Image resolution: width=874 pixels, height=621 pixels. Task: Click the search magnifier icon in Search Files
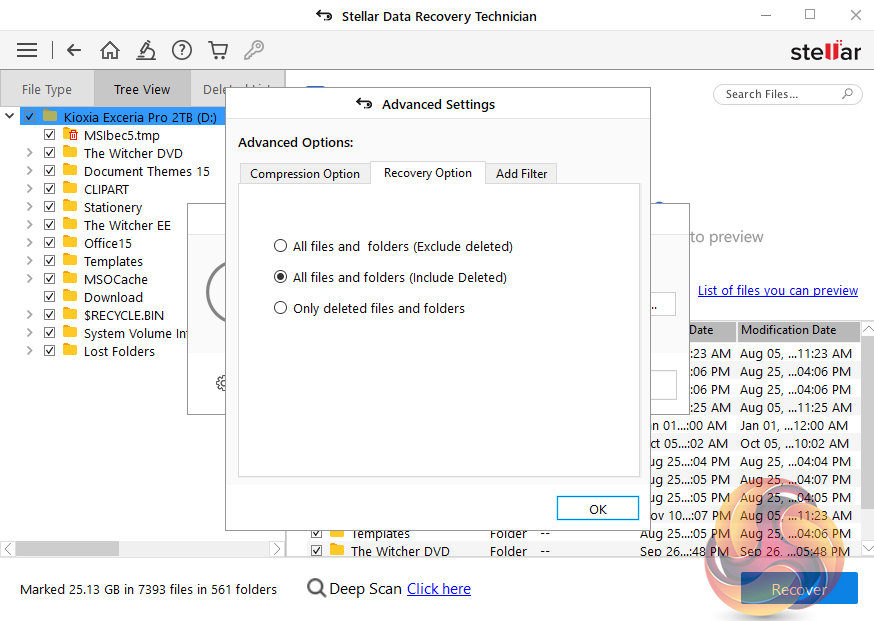pyautogui.click(x=847, y=94)
